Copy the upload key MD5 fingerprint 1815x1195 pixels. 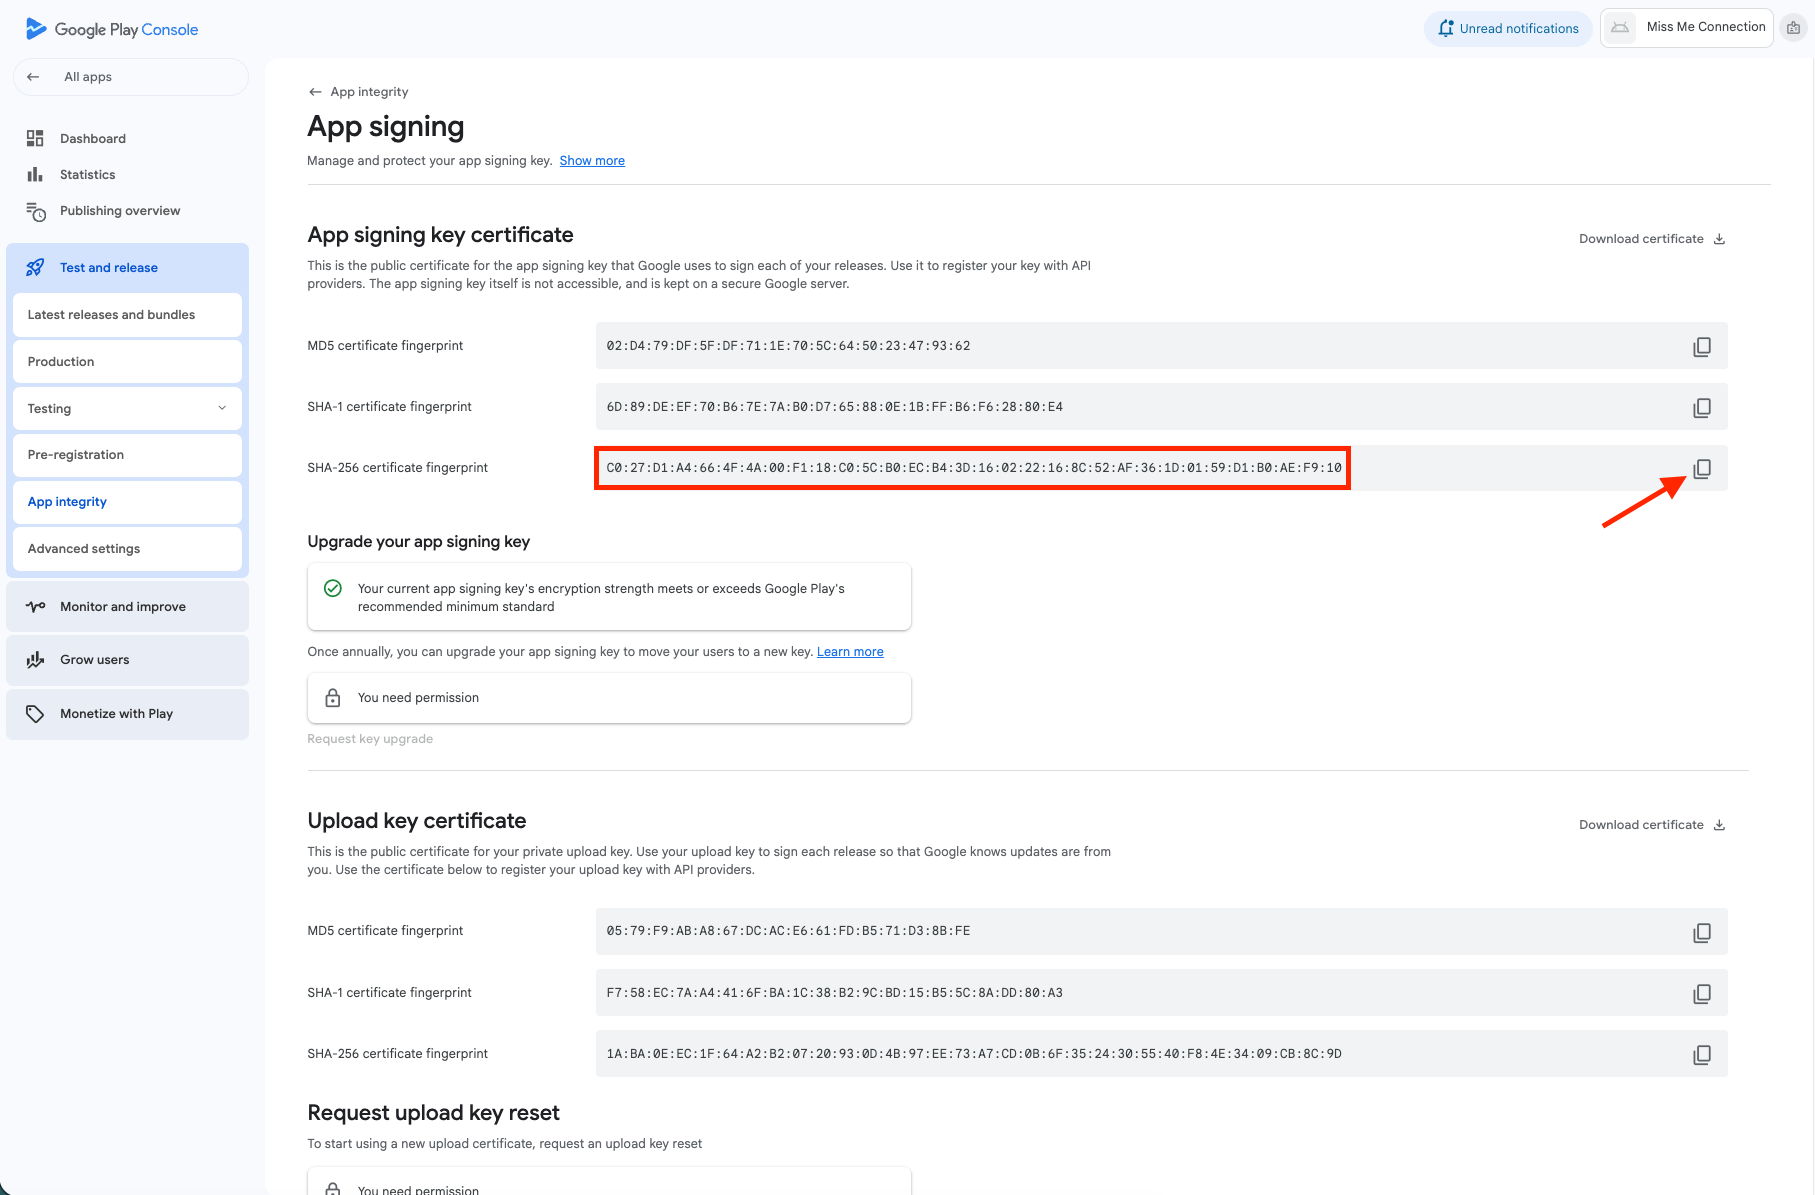(x=1702, y=932)
